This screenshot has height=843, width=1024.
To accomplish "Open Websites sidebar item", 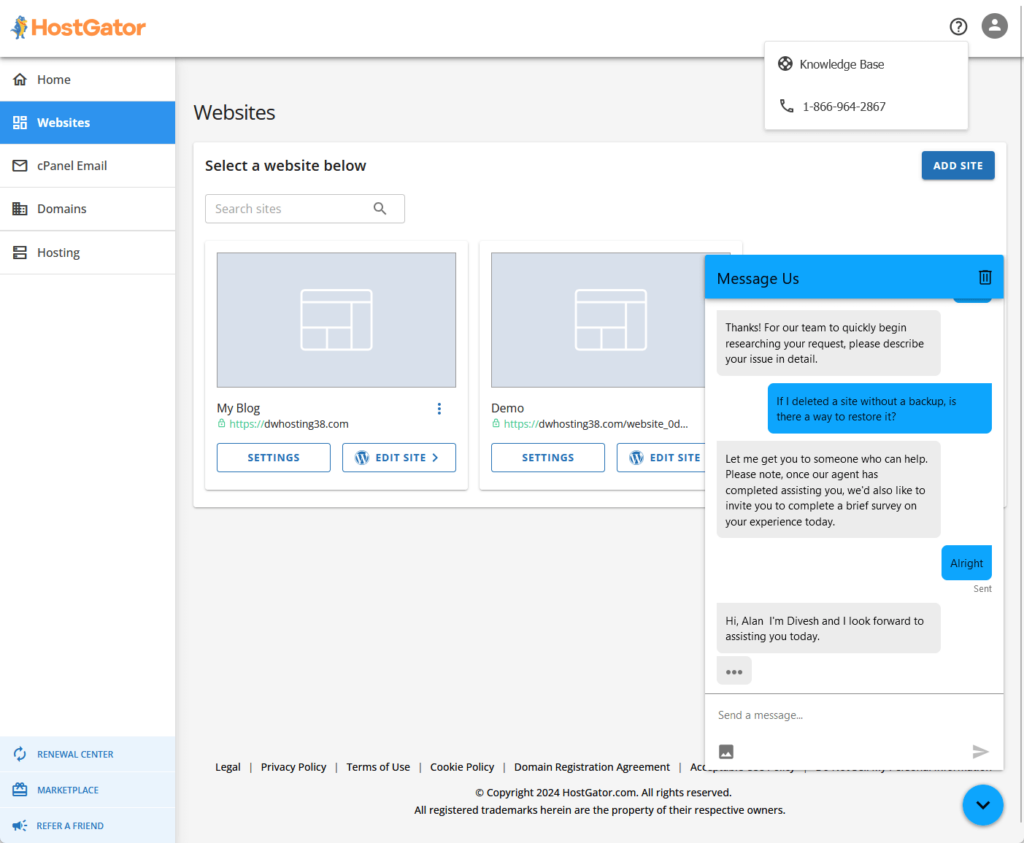I will [x=88, y=123].
